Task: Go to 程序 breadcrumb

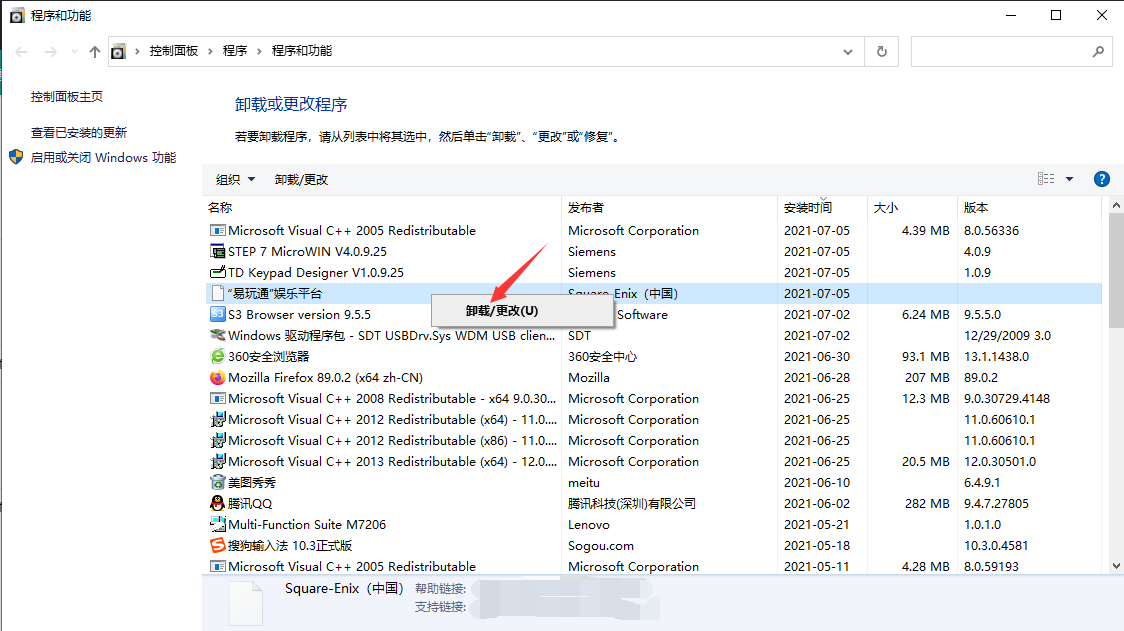Action: 234,51
